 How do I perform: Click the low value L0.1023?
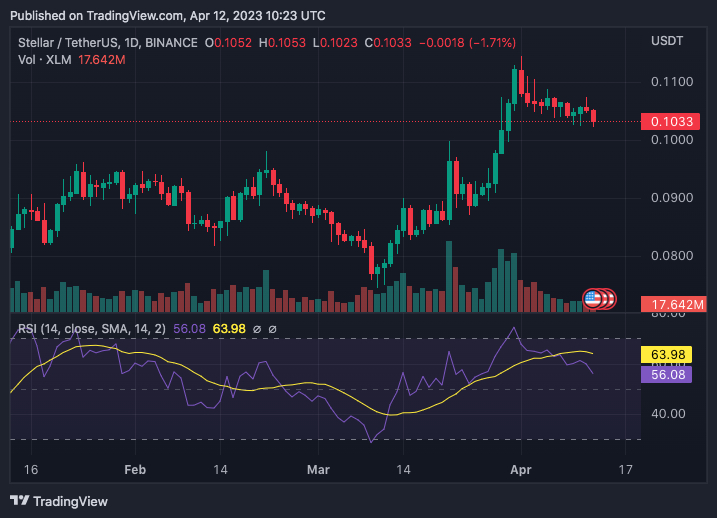335,43
